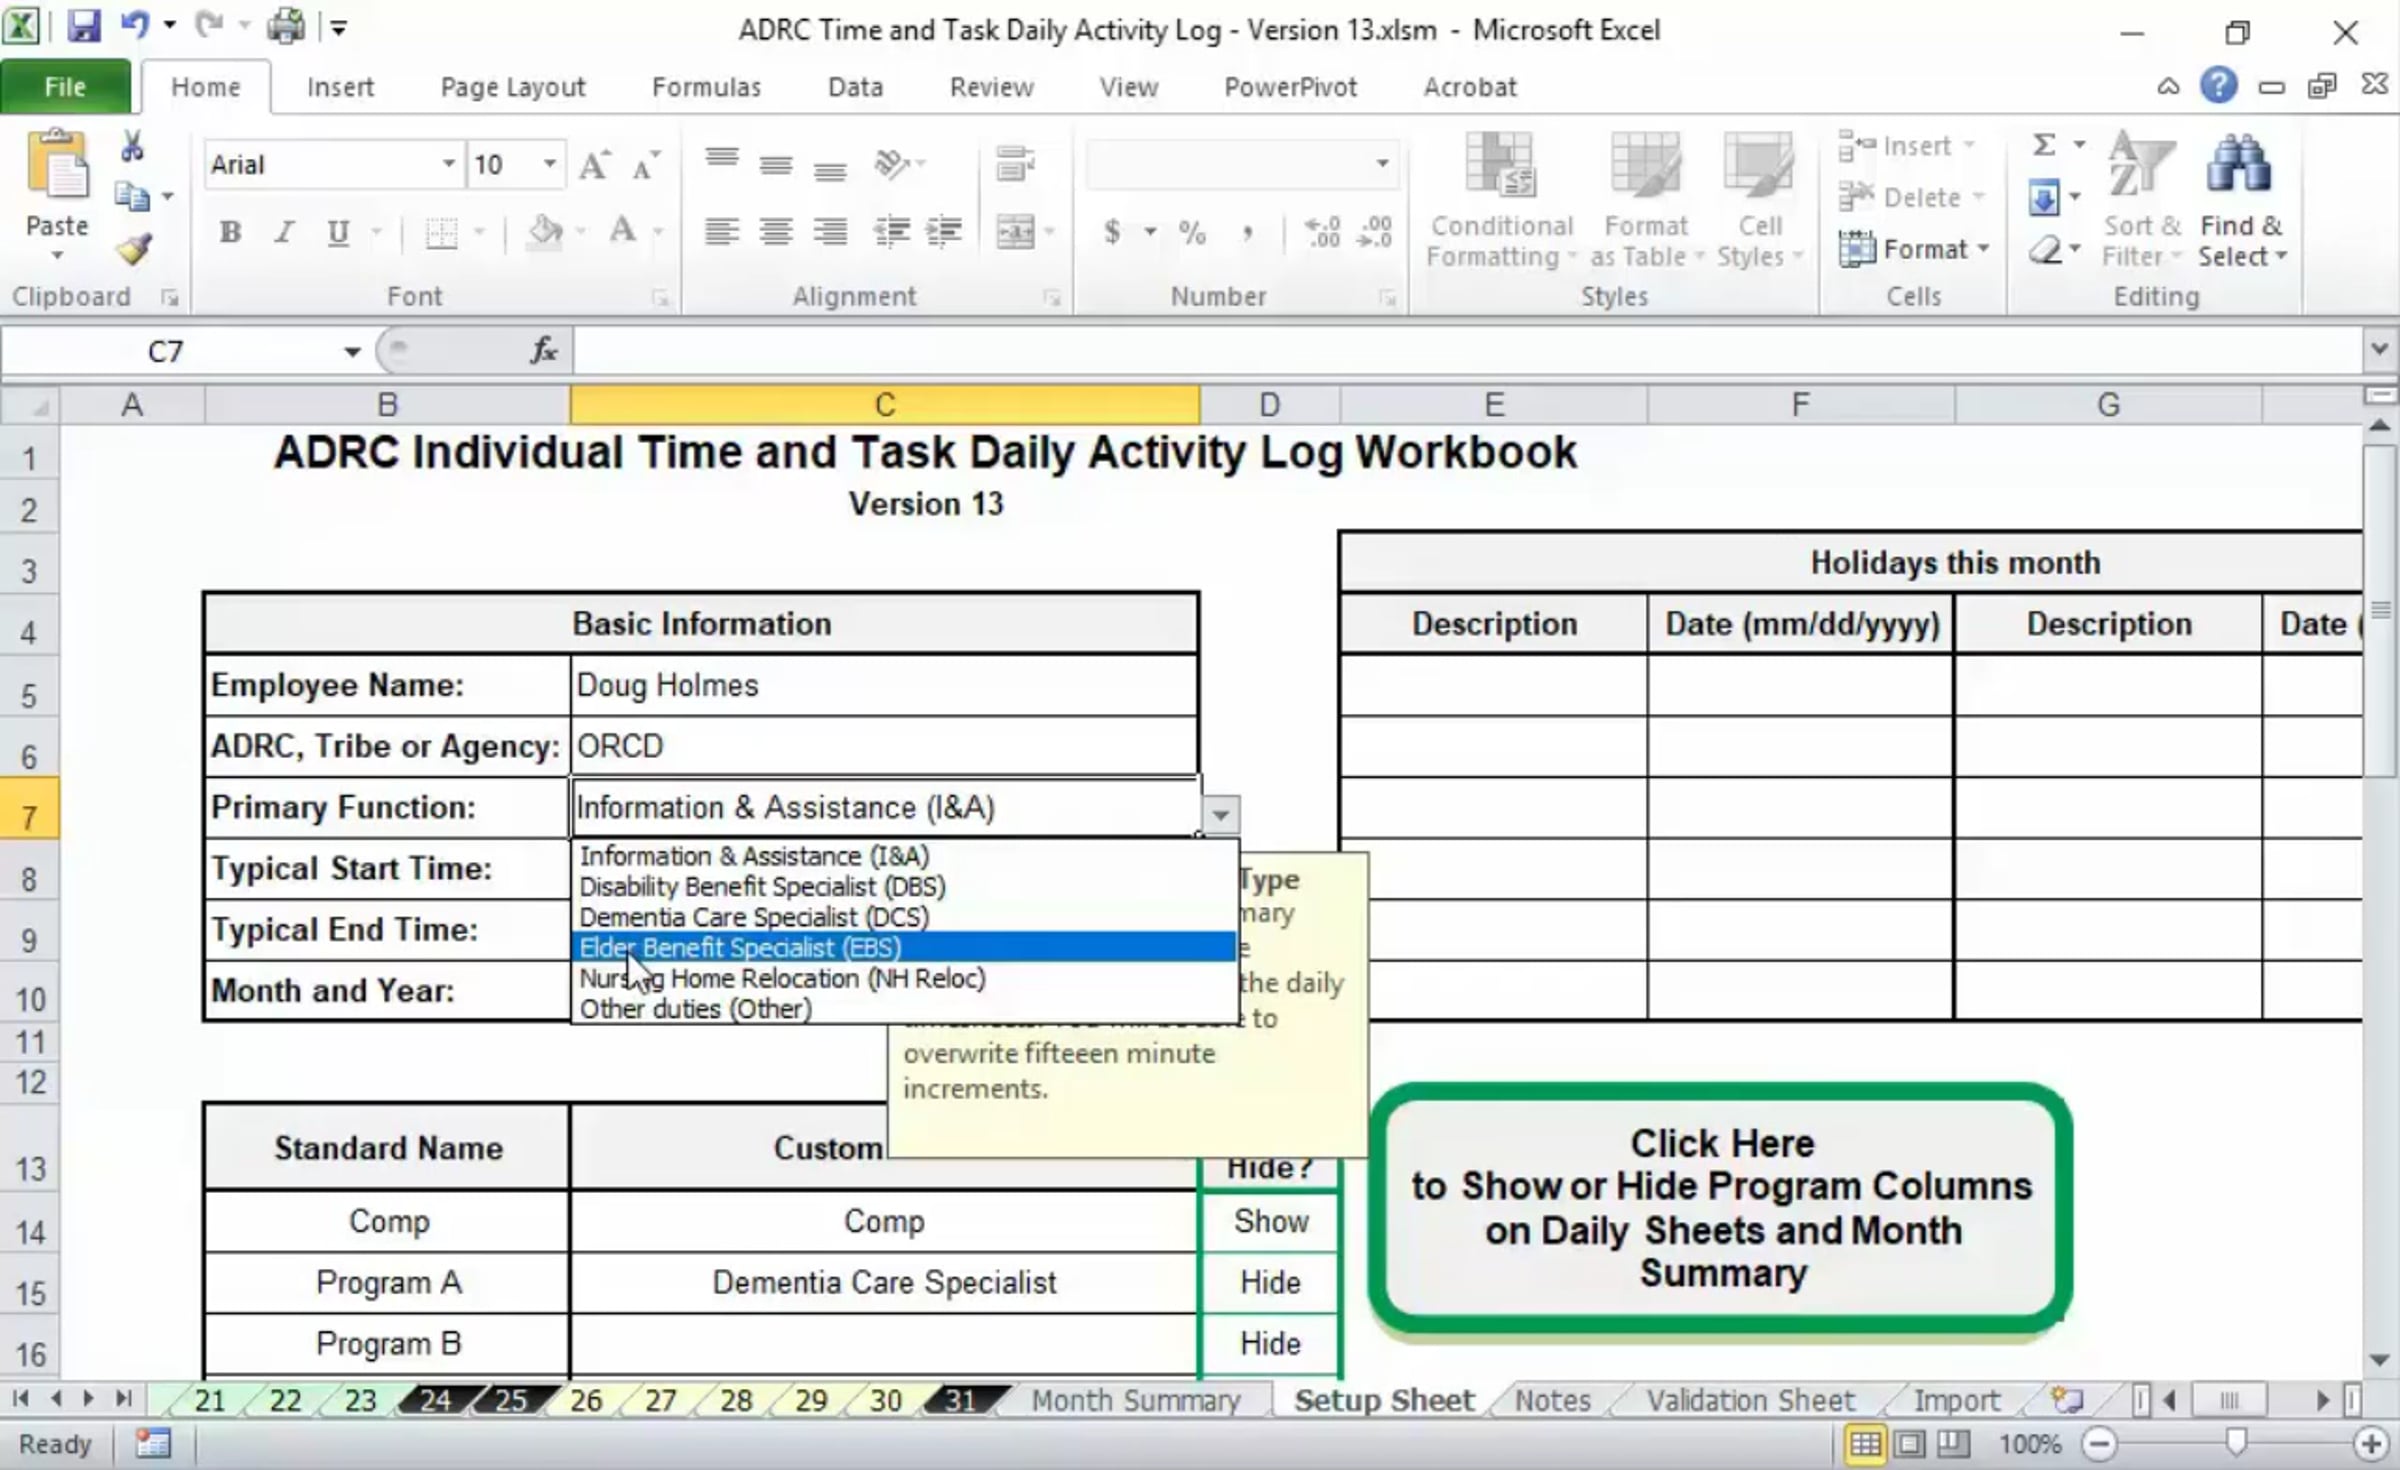Open Excel Help question mark icon
The width and height of the screenshot is (2400, 1470).
[2217, 86]
